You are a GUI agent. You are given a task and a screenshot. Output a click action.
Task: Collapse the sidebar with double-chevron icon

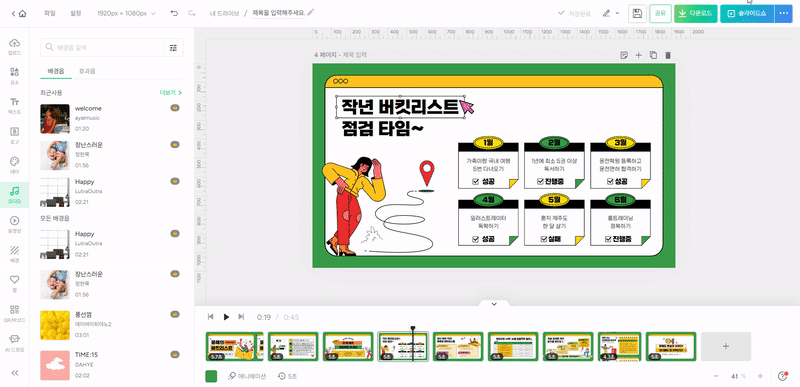coord(15,373)
